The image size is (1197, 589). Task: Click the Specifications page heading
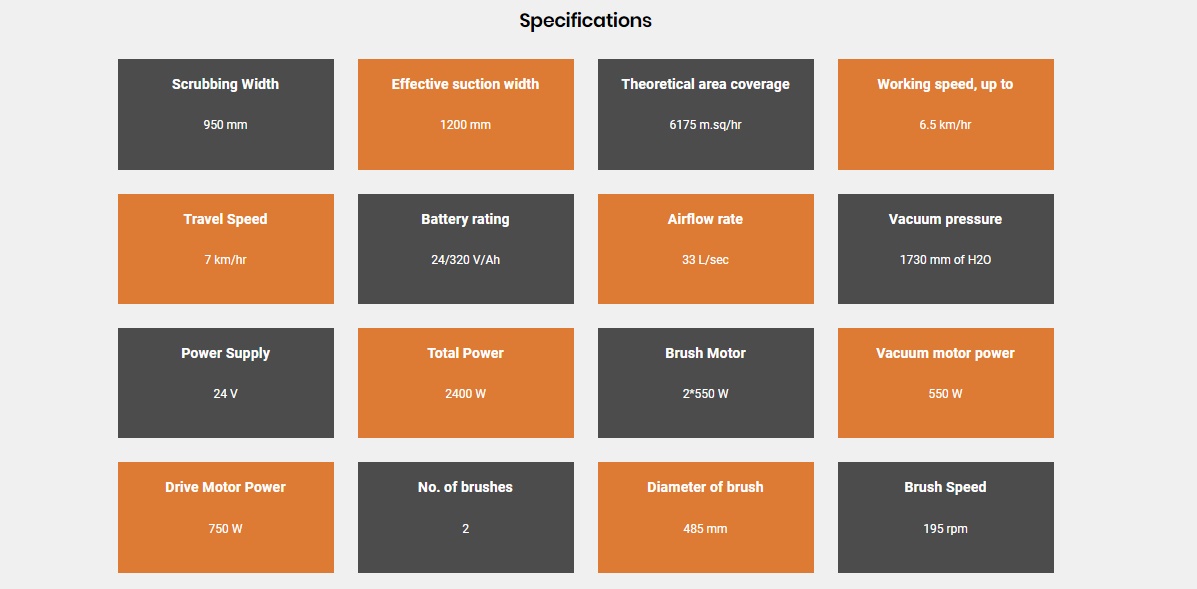(x=585, y=20)
